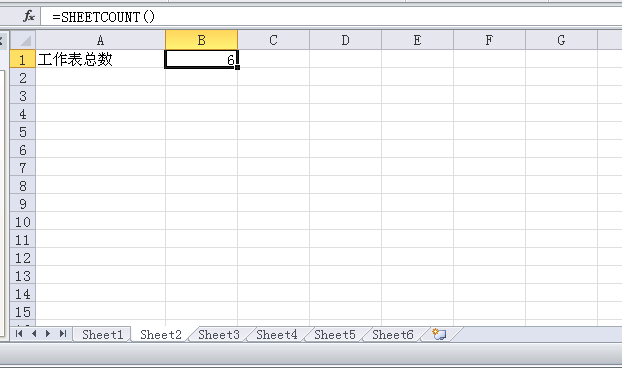Screen dimensions: 622x368
Task: Open the Sheet3 tab
Action: (219, 335)
